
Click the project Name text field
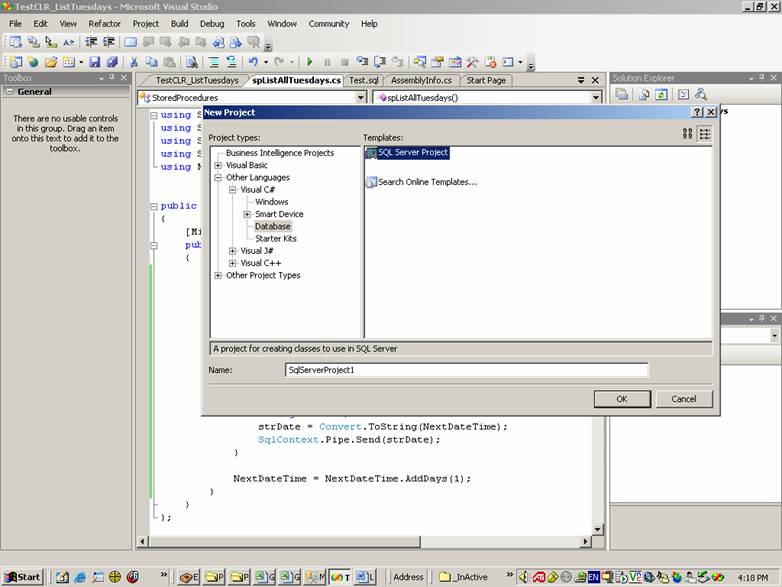point(466,370)
